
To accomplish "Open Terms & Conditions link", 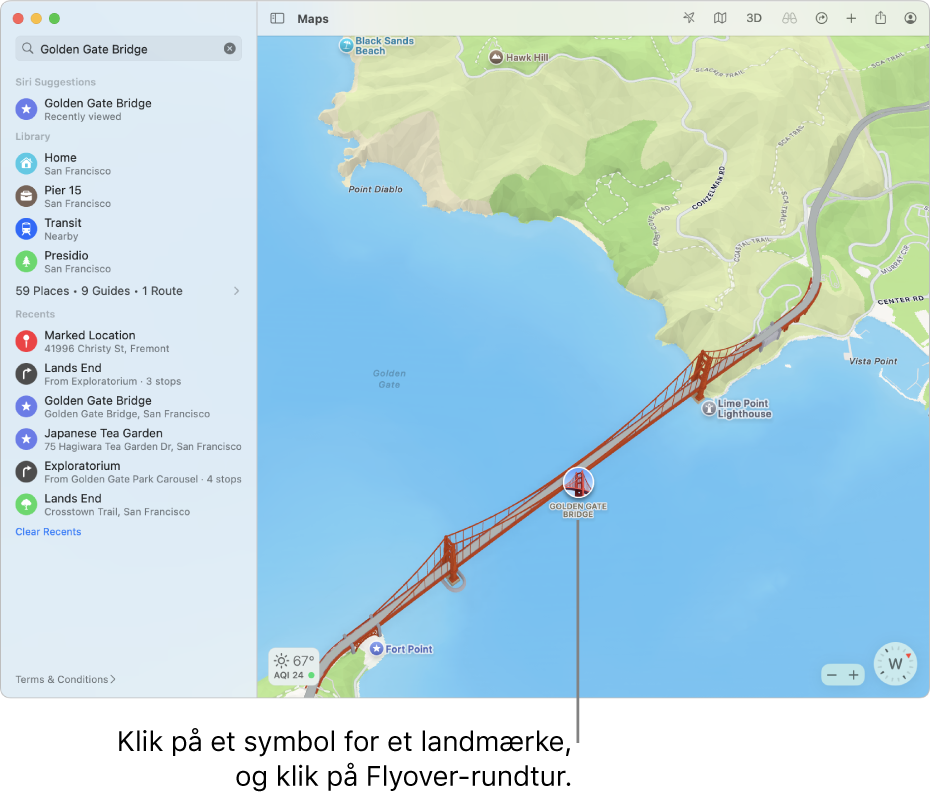I will click(66, 681).
